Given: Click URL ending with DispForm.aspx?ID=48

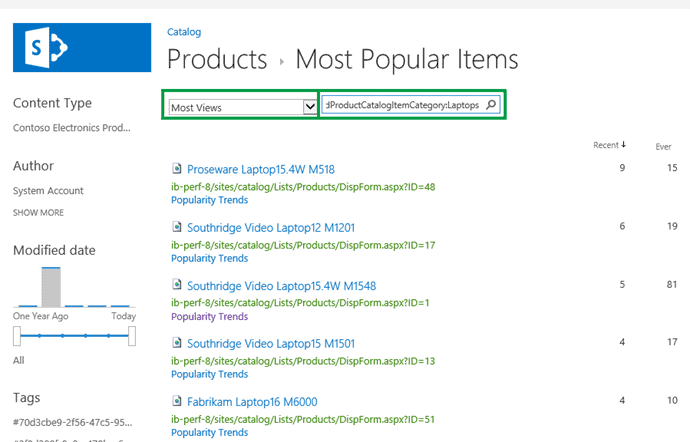Looking at the screenshot, I should click(303, 187).
